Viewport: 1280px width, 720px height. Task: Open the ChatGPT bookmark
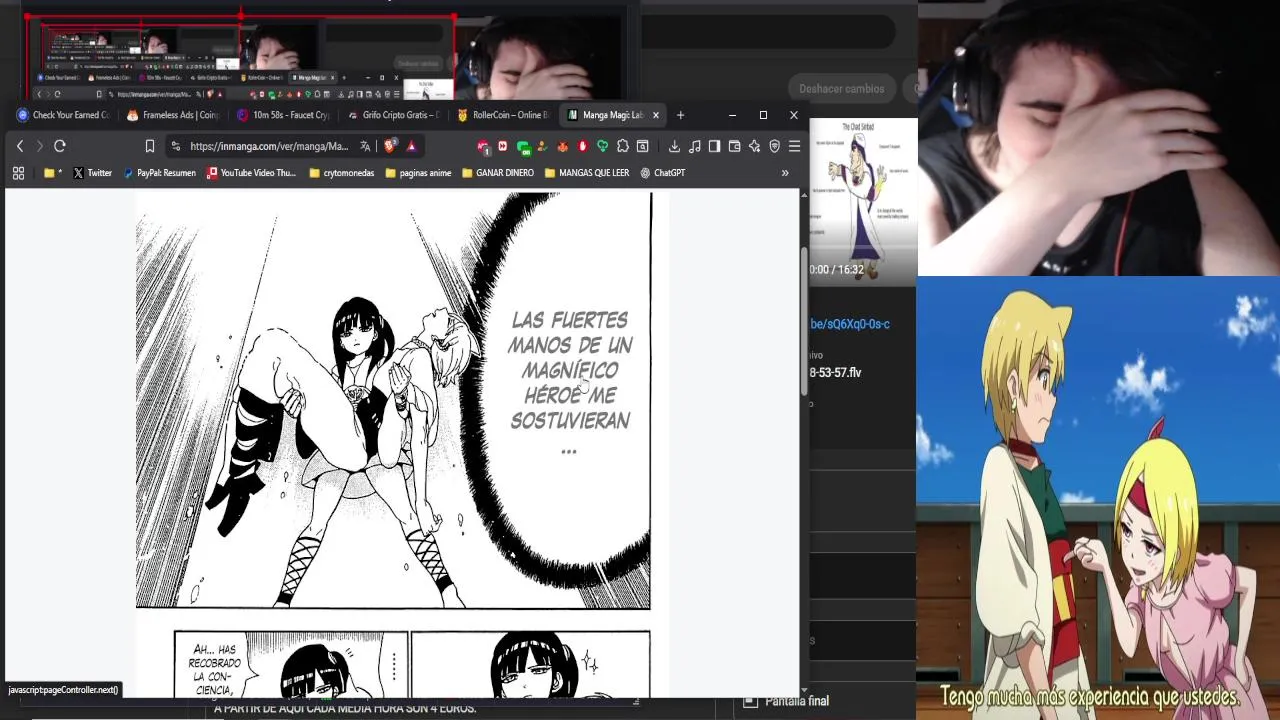coord(663,173)
